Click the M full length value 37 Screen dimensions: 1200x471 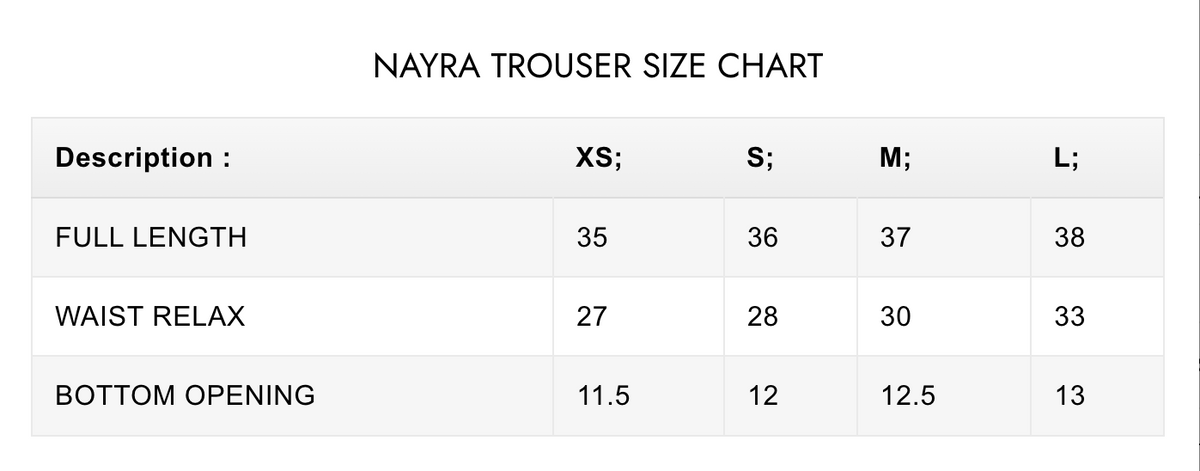click(895, 238)
